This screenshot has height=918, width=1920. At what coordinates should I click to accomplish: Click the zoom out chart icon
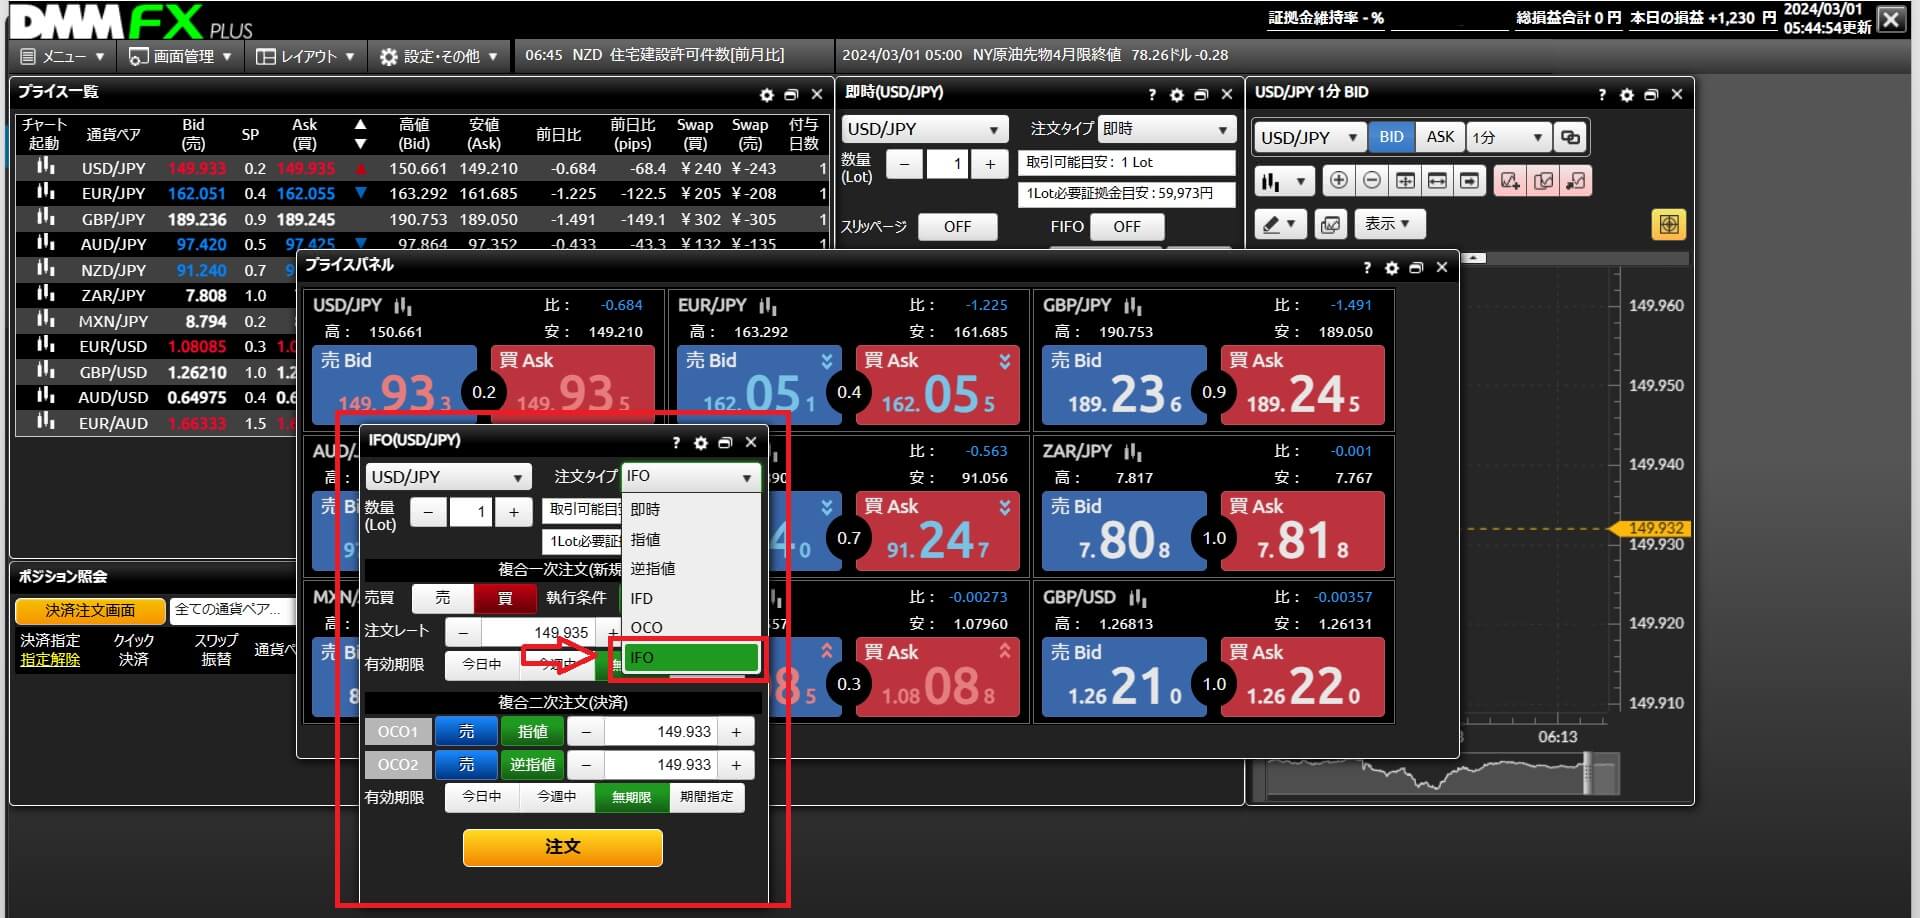1372,181
